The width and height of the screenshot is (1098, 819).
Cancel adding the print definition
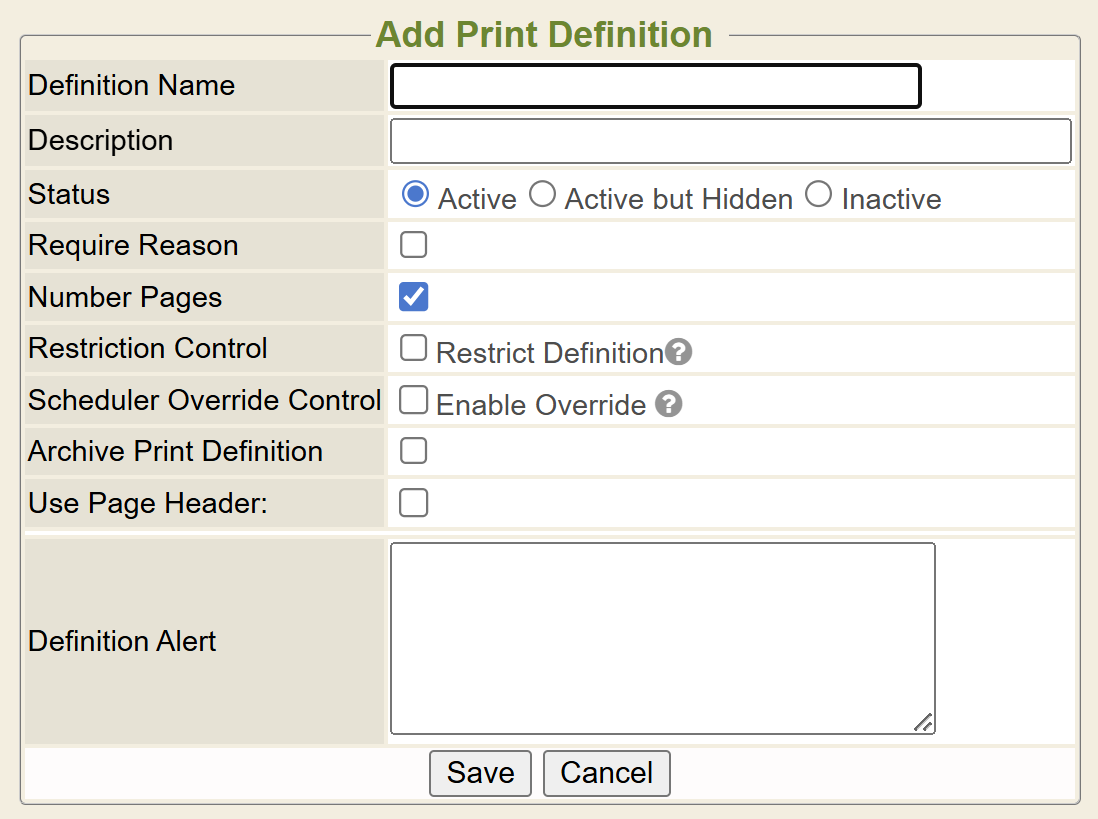click(606, 773)
